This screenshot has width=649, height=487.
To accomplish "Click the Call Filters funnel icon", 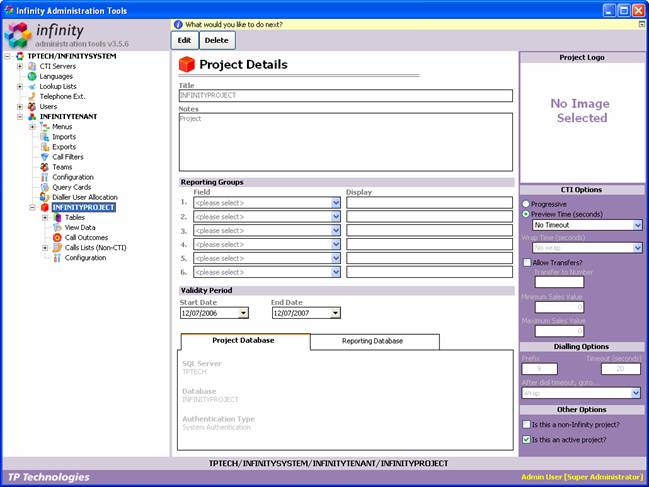I will 45,157.
